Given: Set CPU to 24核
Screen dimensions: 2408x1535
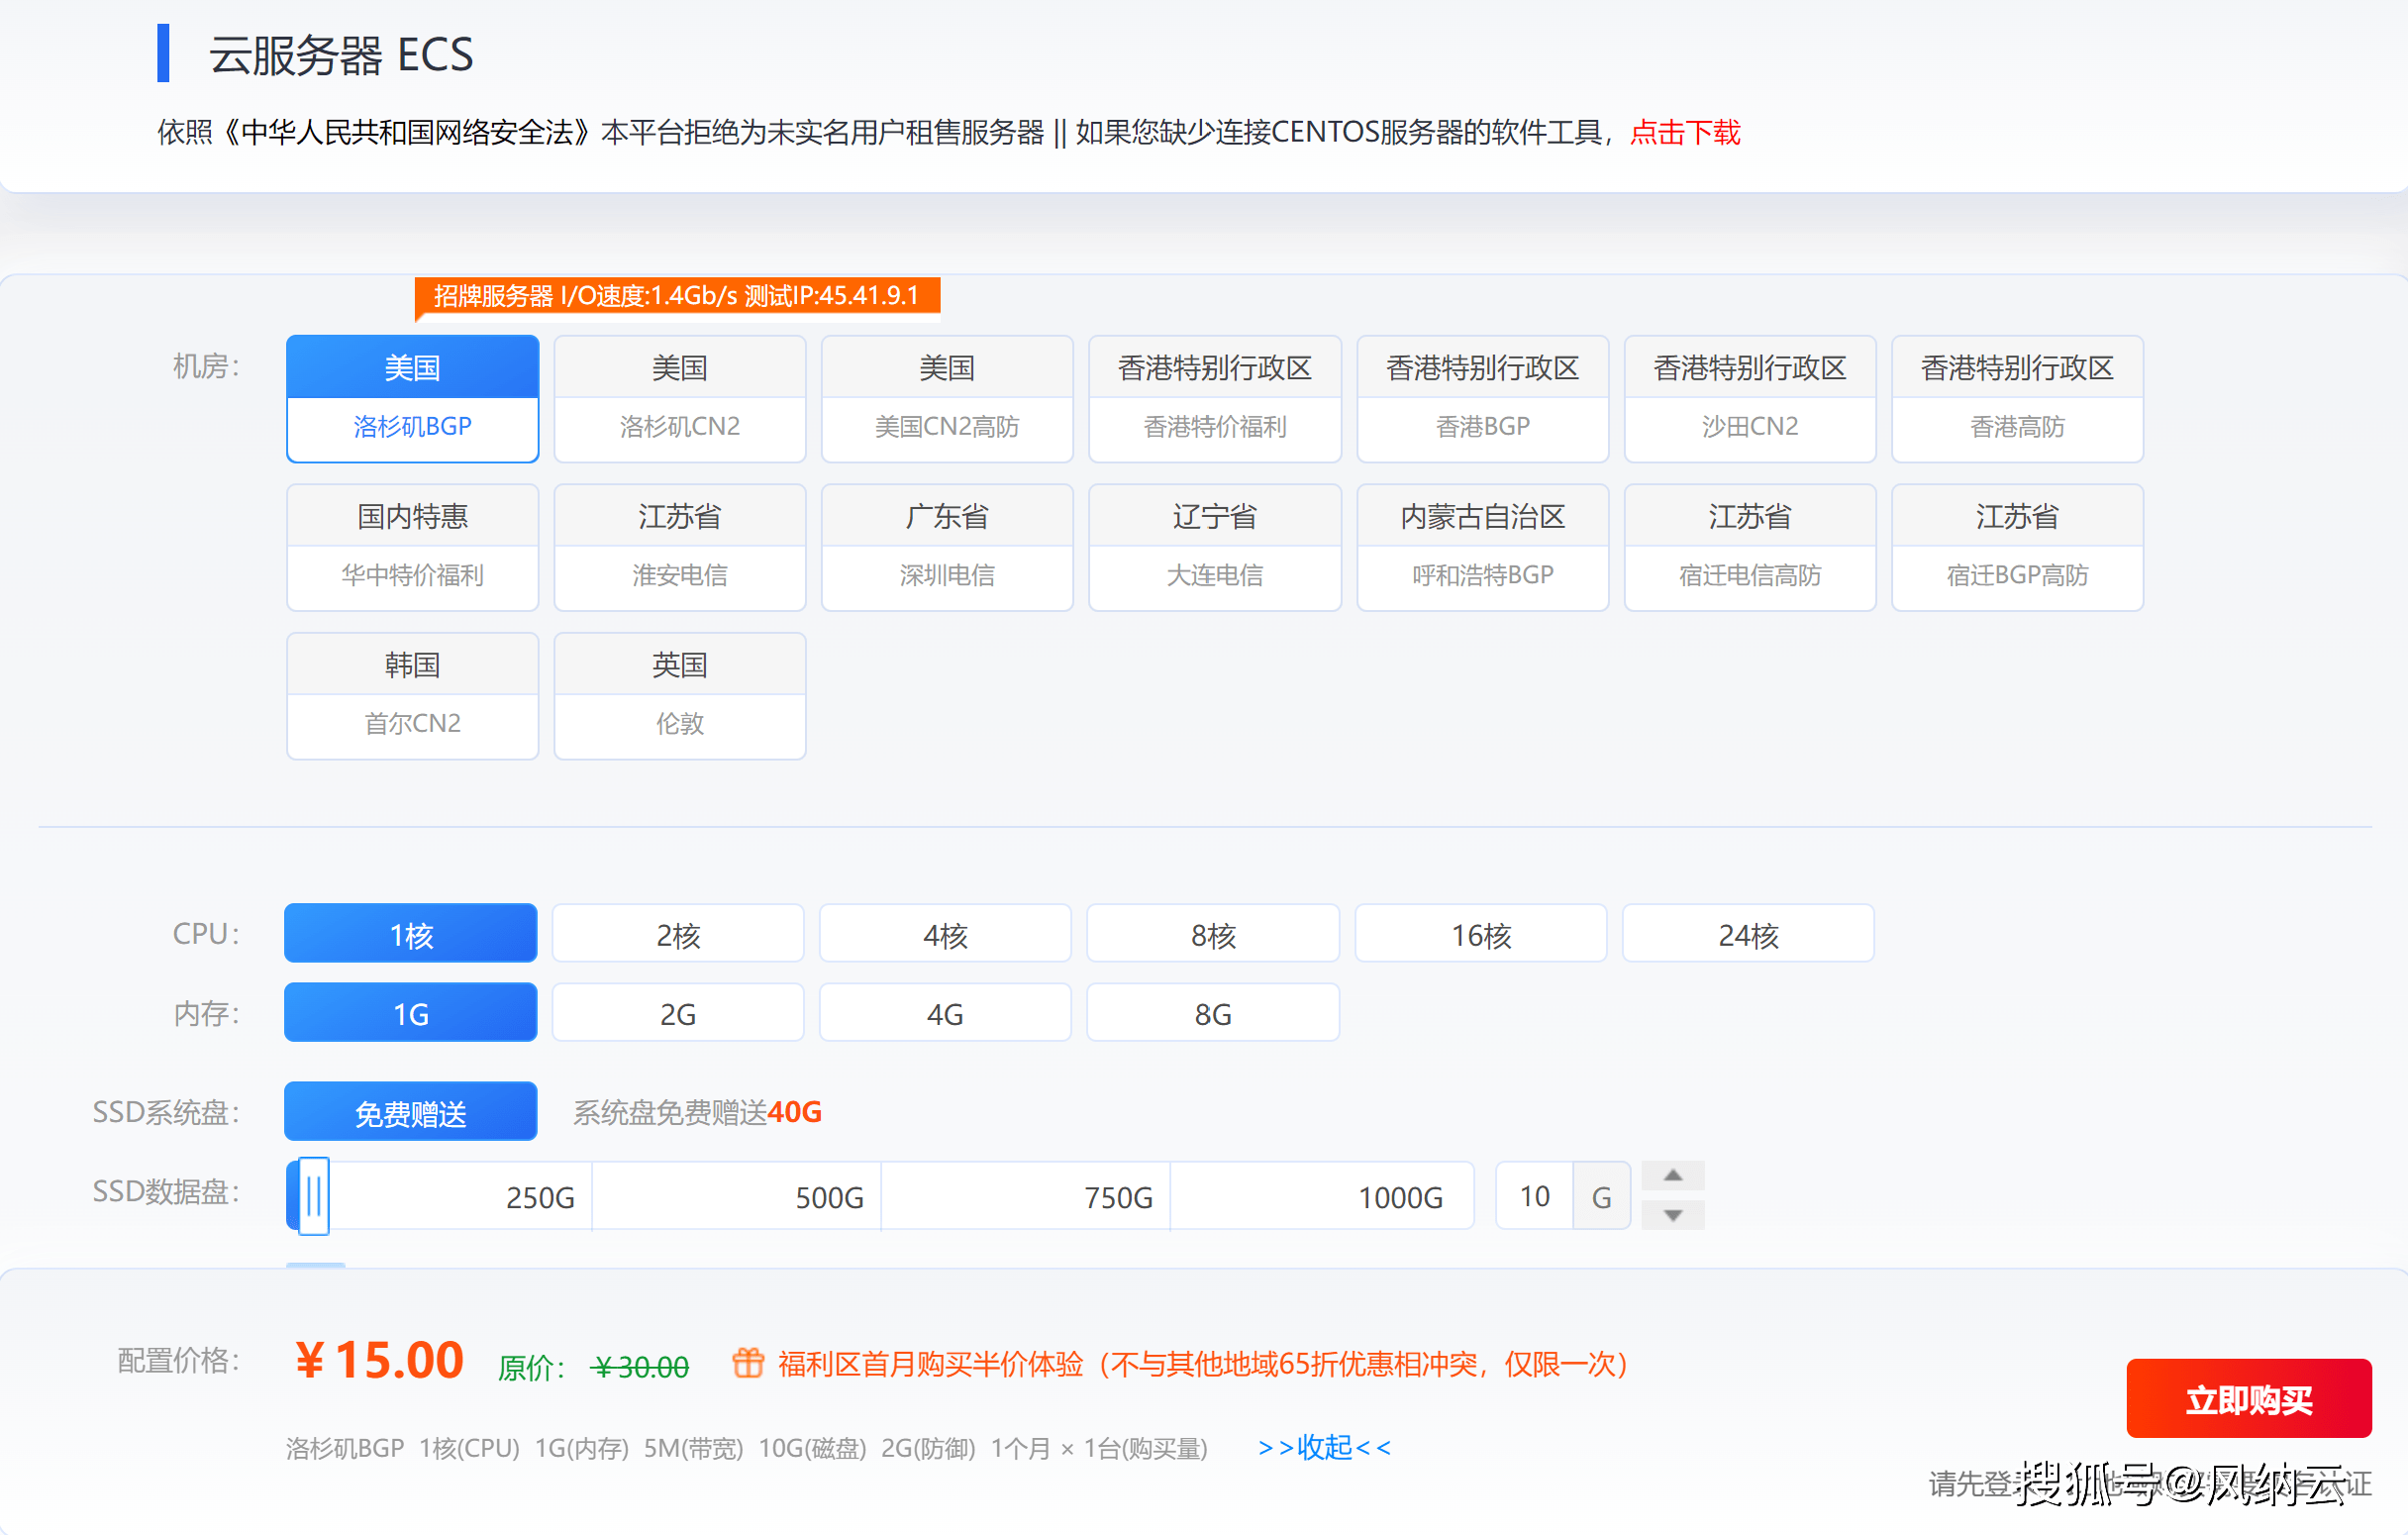Looking at the screenshot, I should [x=1747, y=933].
